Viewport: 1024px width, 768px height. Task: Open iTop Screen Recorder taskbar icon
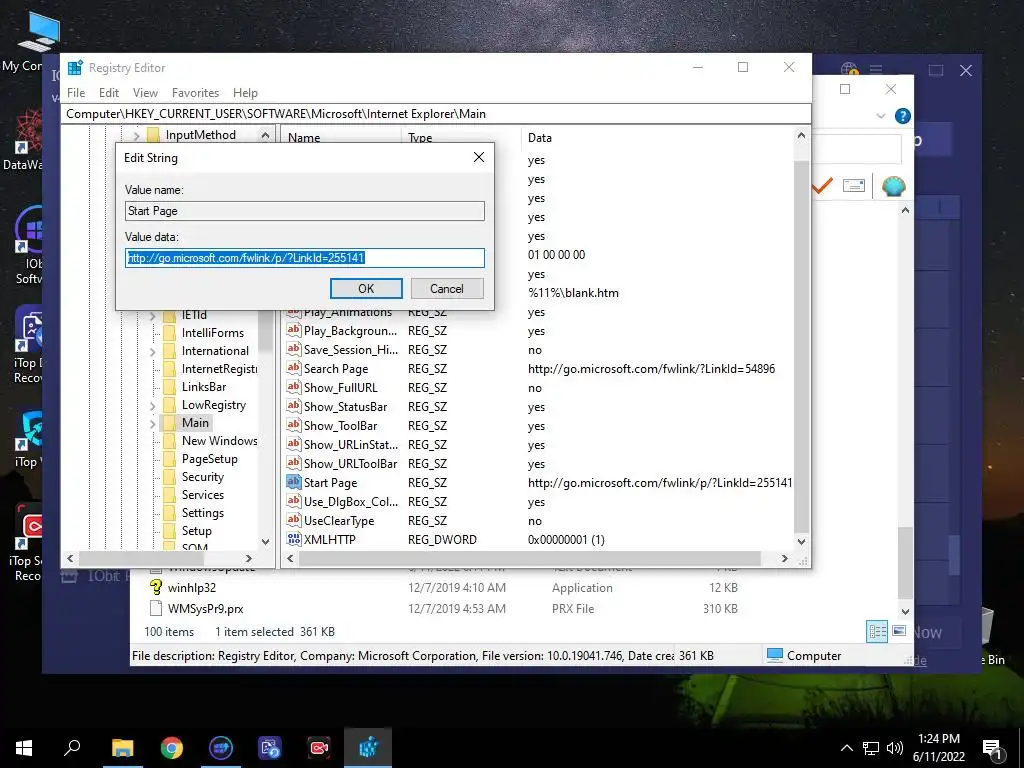319,748
